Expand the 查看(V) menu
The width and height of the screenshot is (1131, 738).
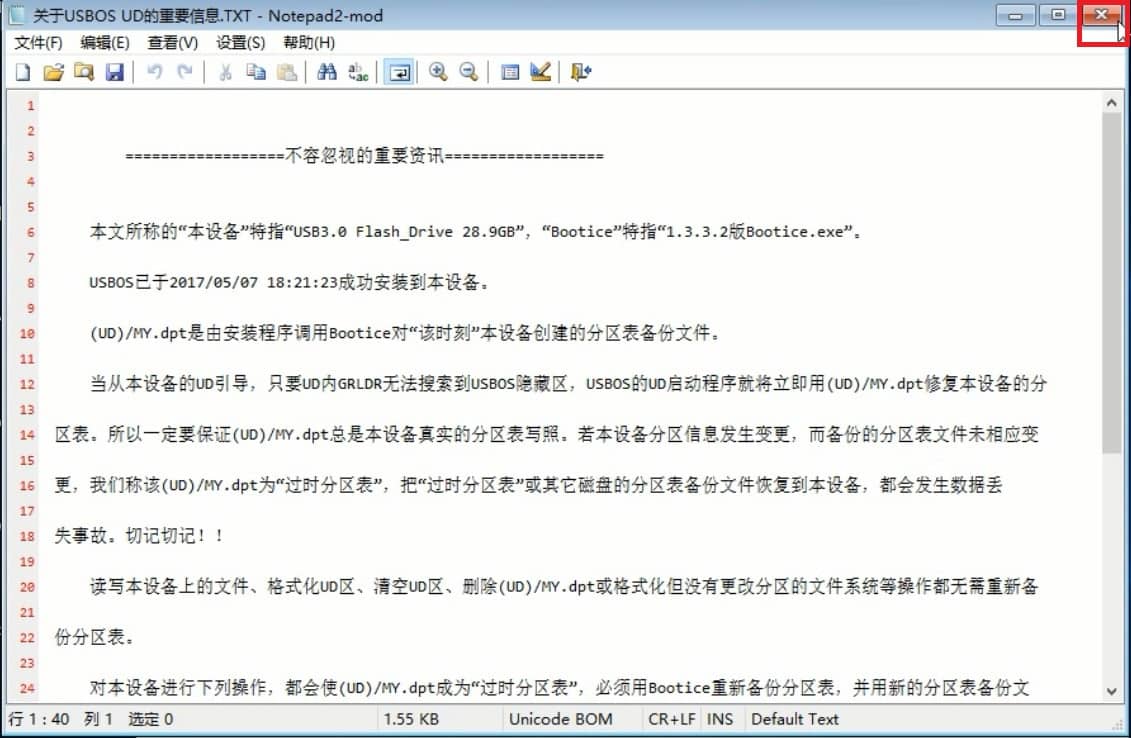(173, 43)
